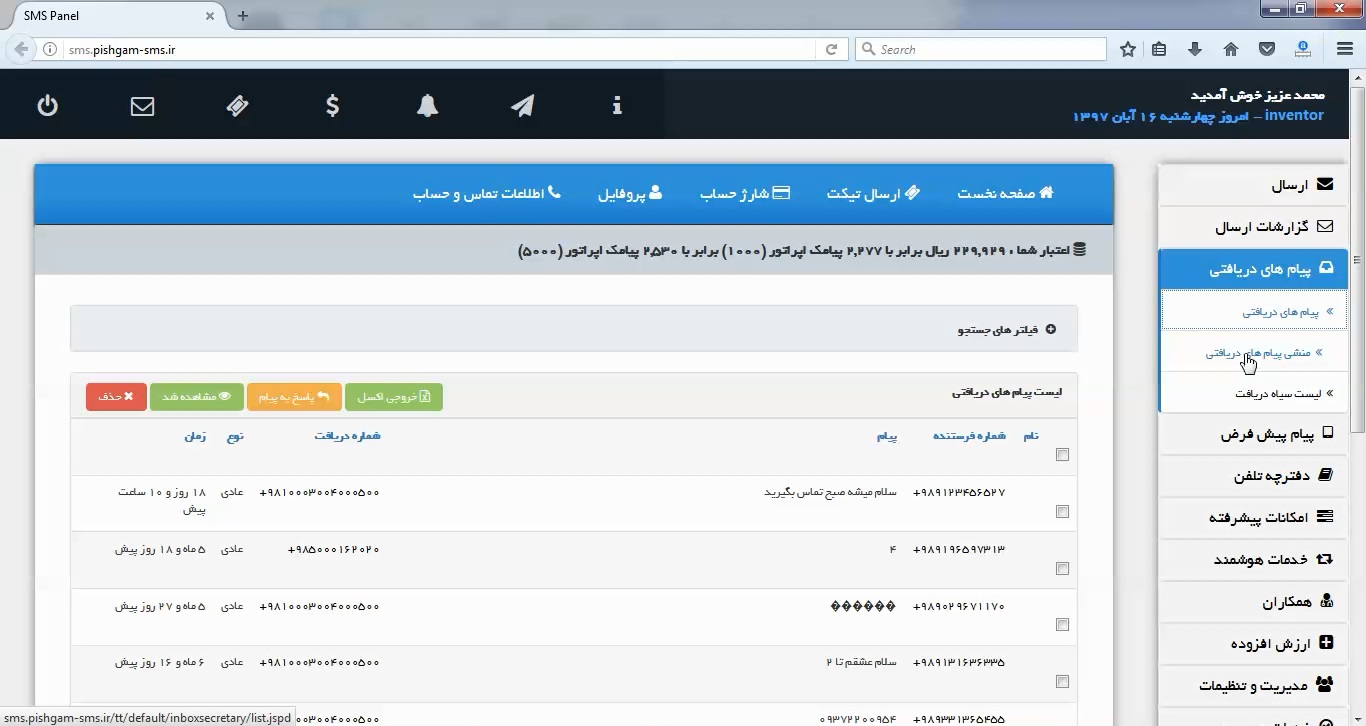1366x726 pixels.
Task: Click the site information icon in address bar
Action: click(50, 49)
